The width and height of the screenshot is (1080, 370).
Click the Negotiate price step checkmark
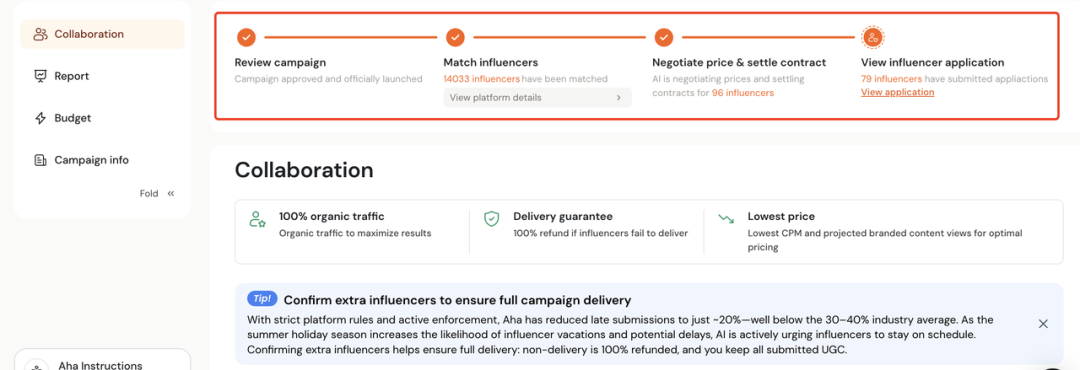[663, 37]
